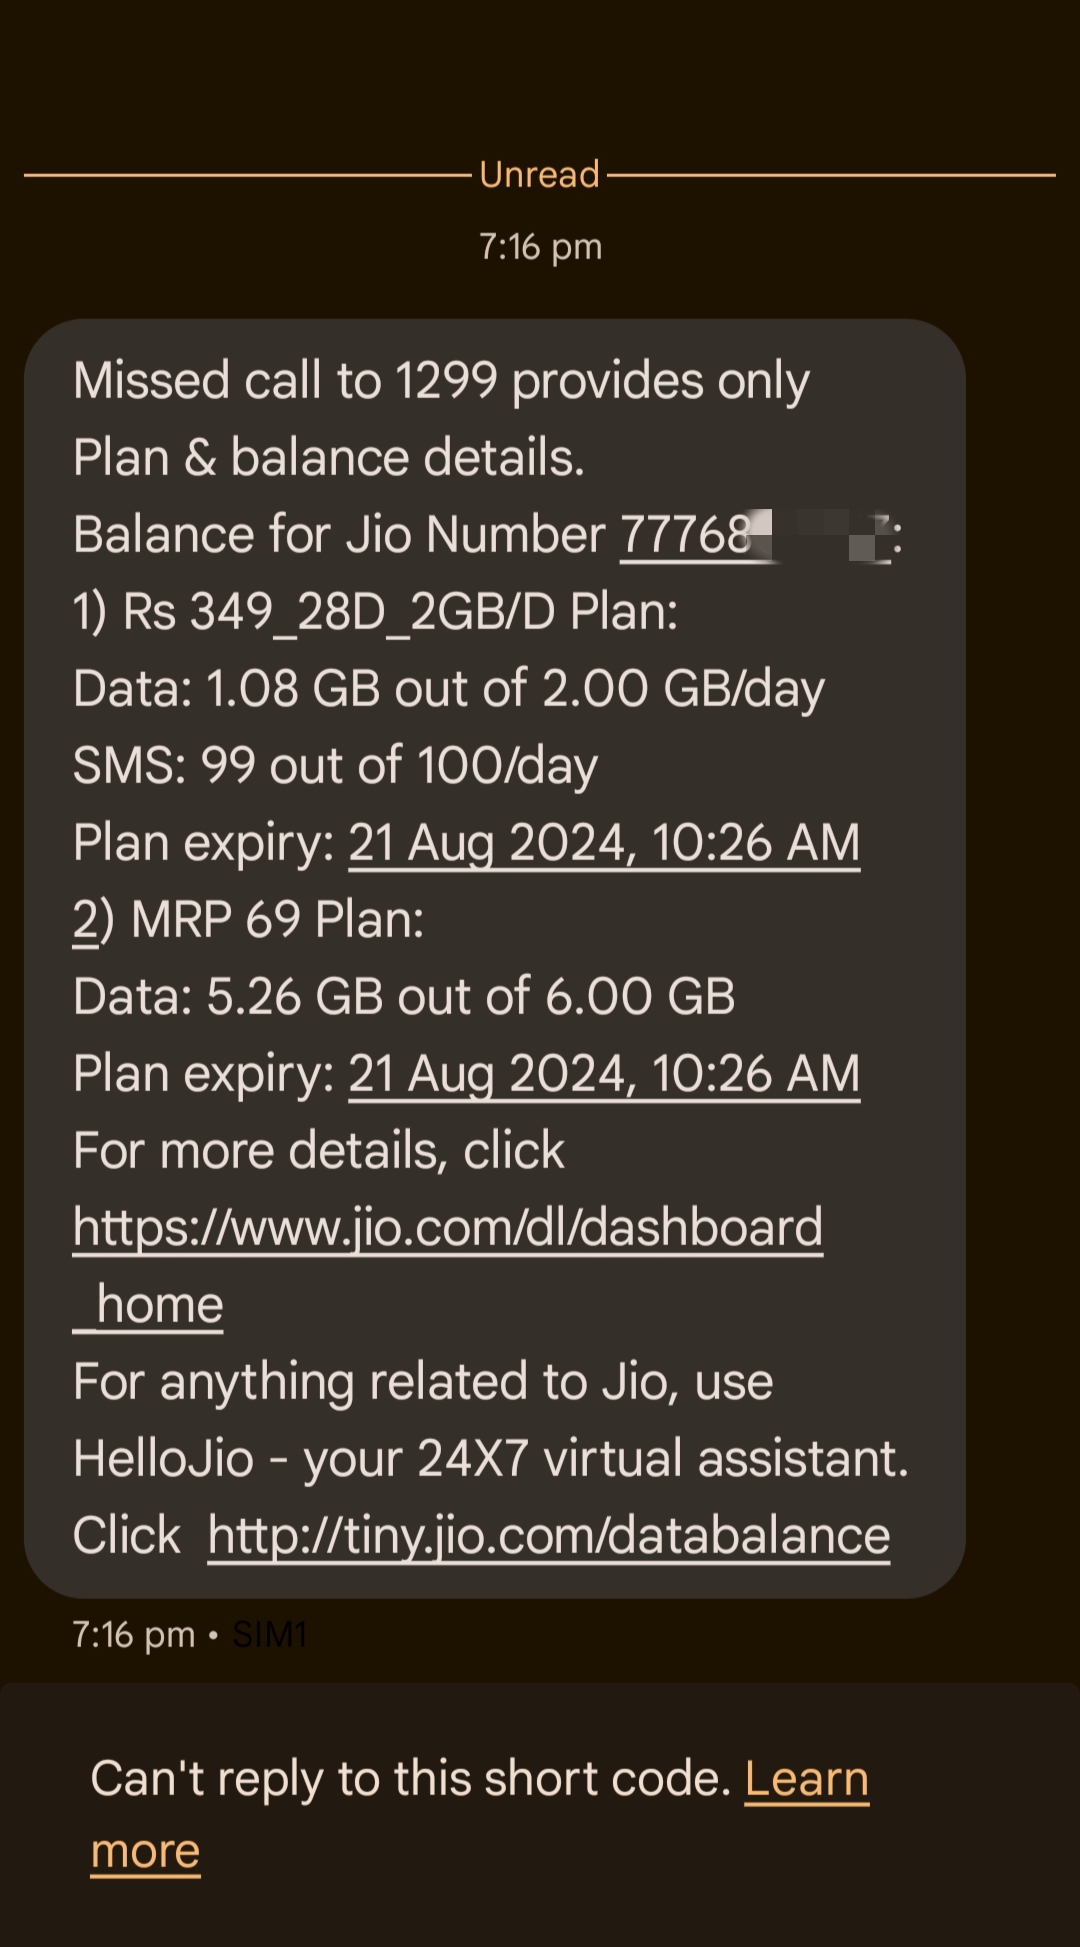Tap the Learn more link
This screenshot has height=1947, width=1080.
pos(806,1779)
